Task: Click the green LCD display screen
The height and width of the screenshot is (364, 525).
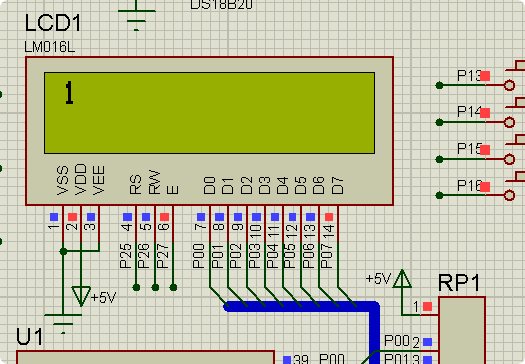Action: 209,113
